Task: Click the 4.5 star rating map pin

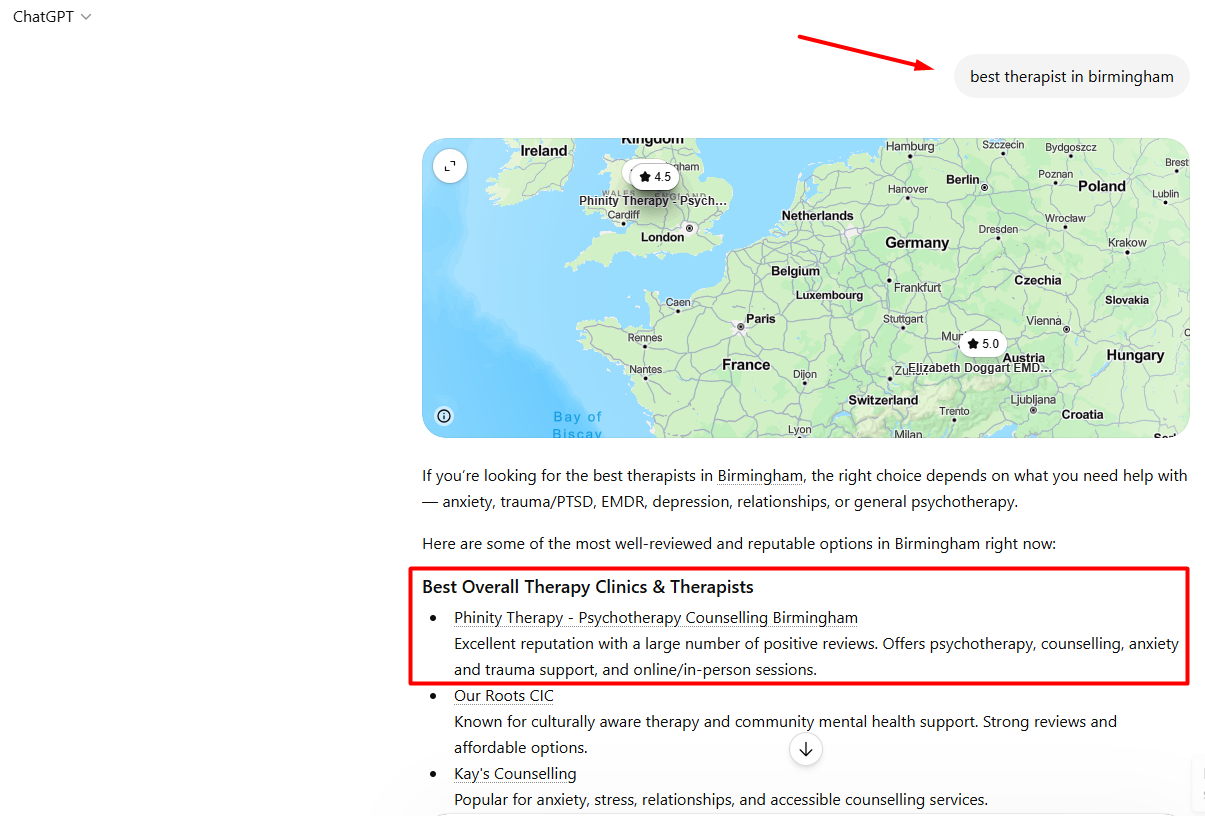Action: [655, 177]
